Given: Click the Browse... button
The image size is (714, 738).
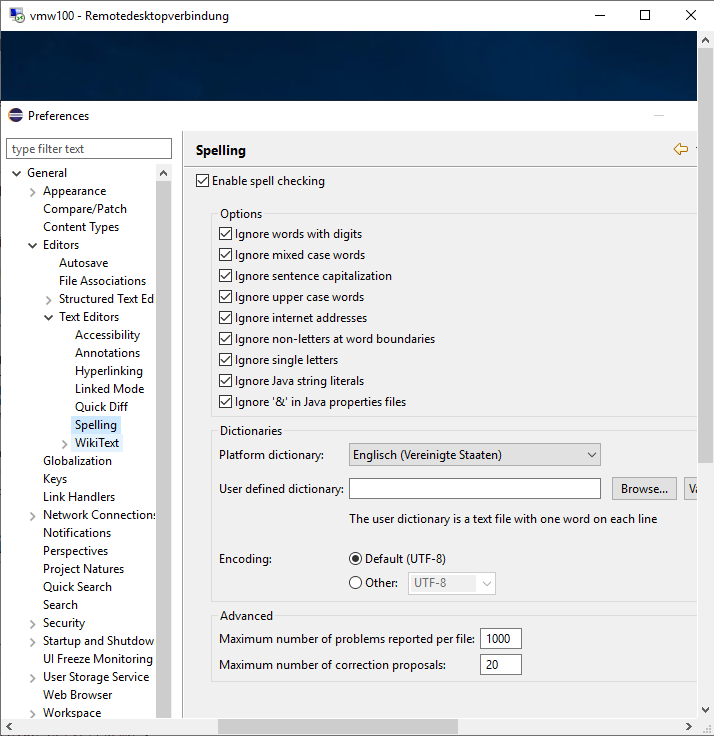Looking at the screenshot, I should pos(643,489).
